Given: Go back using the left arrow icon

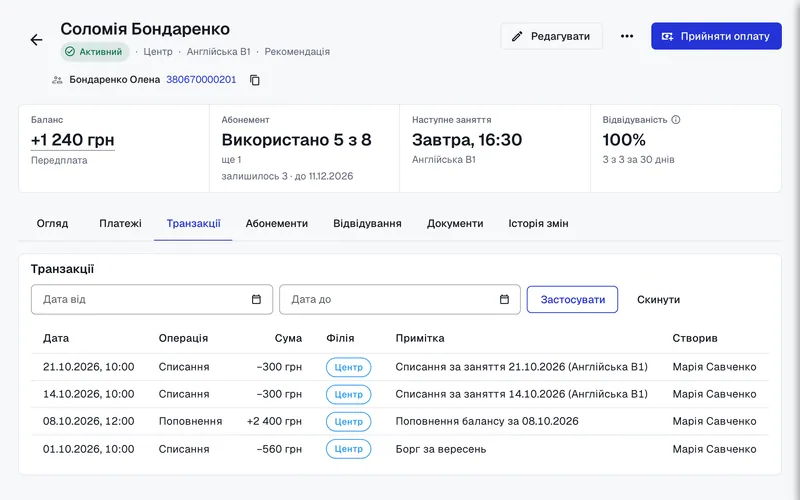Looking at the screenshot, I should pos(36,40).
